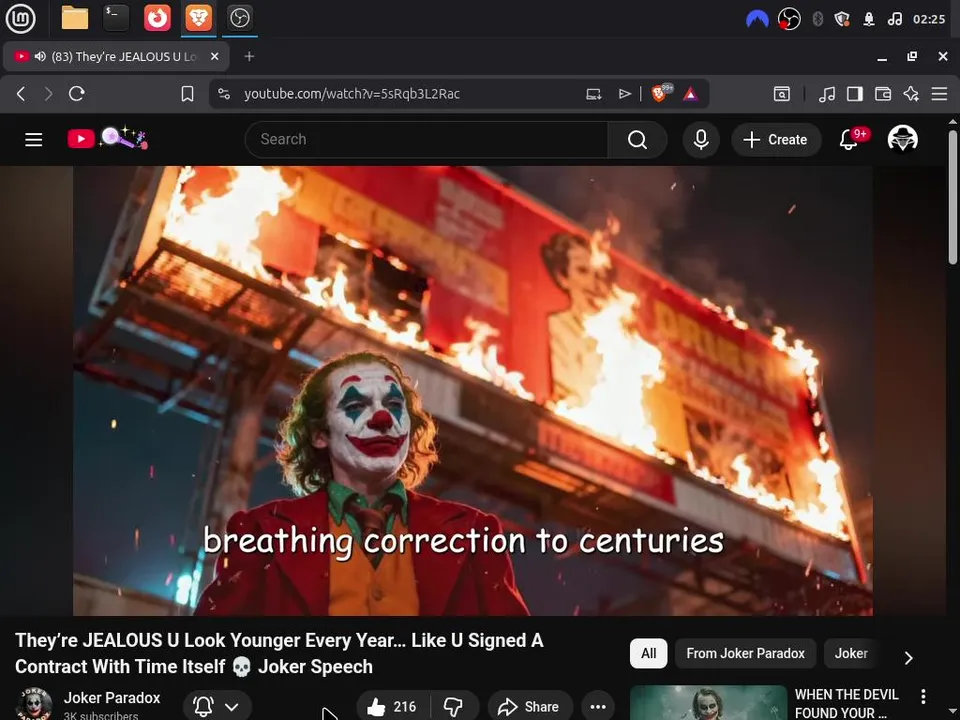Expand the subscription notification bell dropdown
Image resolution: width=960 pixels, height=720 pixels.
pyautogui.click(x=217, y=706)
